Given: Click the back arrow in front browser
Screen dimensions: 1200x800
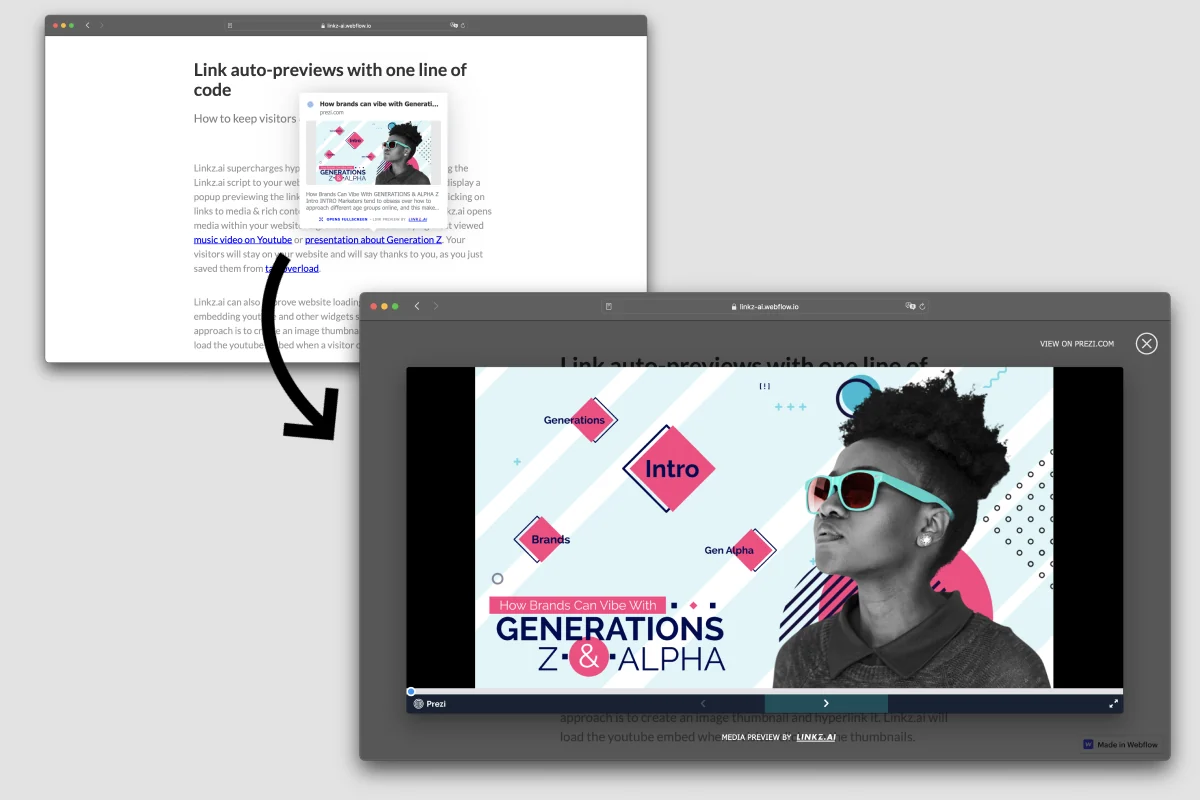Looking at the screenshot, I should coord(417,306).
